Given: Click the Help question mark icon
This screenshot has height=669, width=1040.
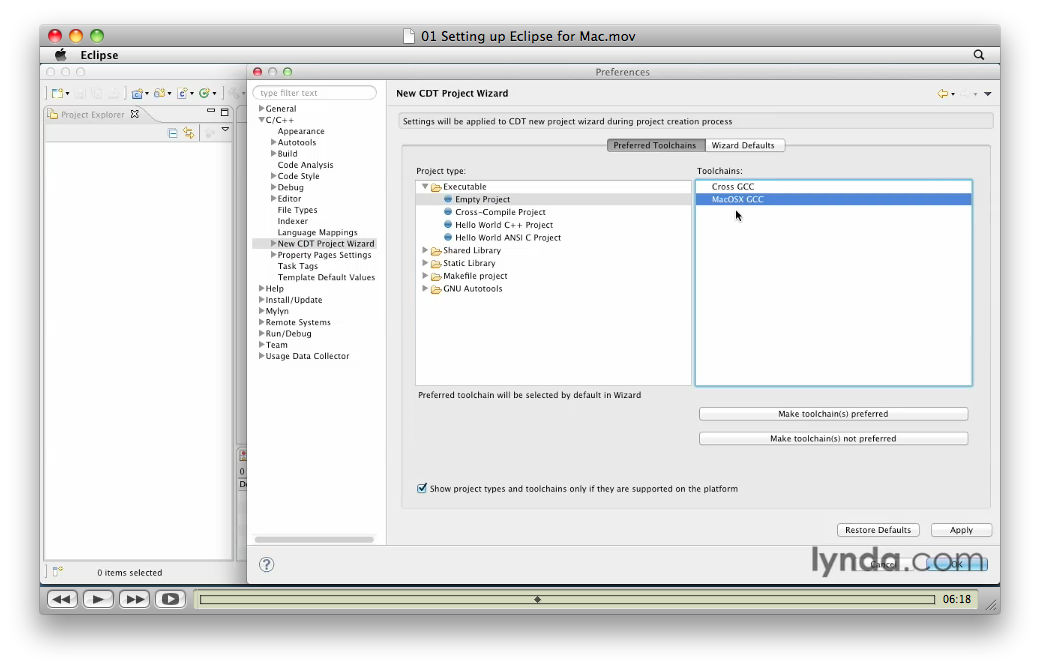Looking at the screenshot, I should (267, 564).
